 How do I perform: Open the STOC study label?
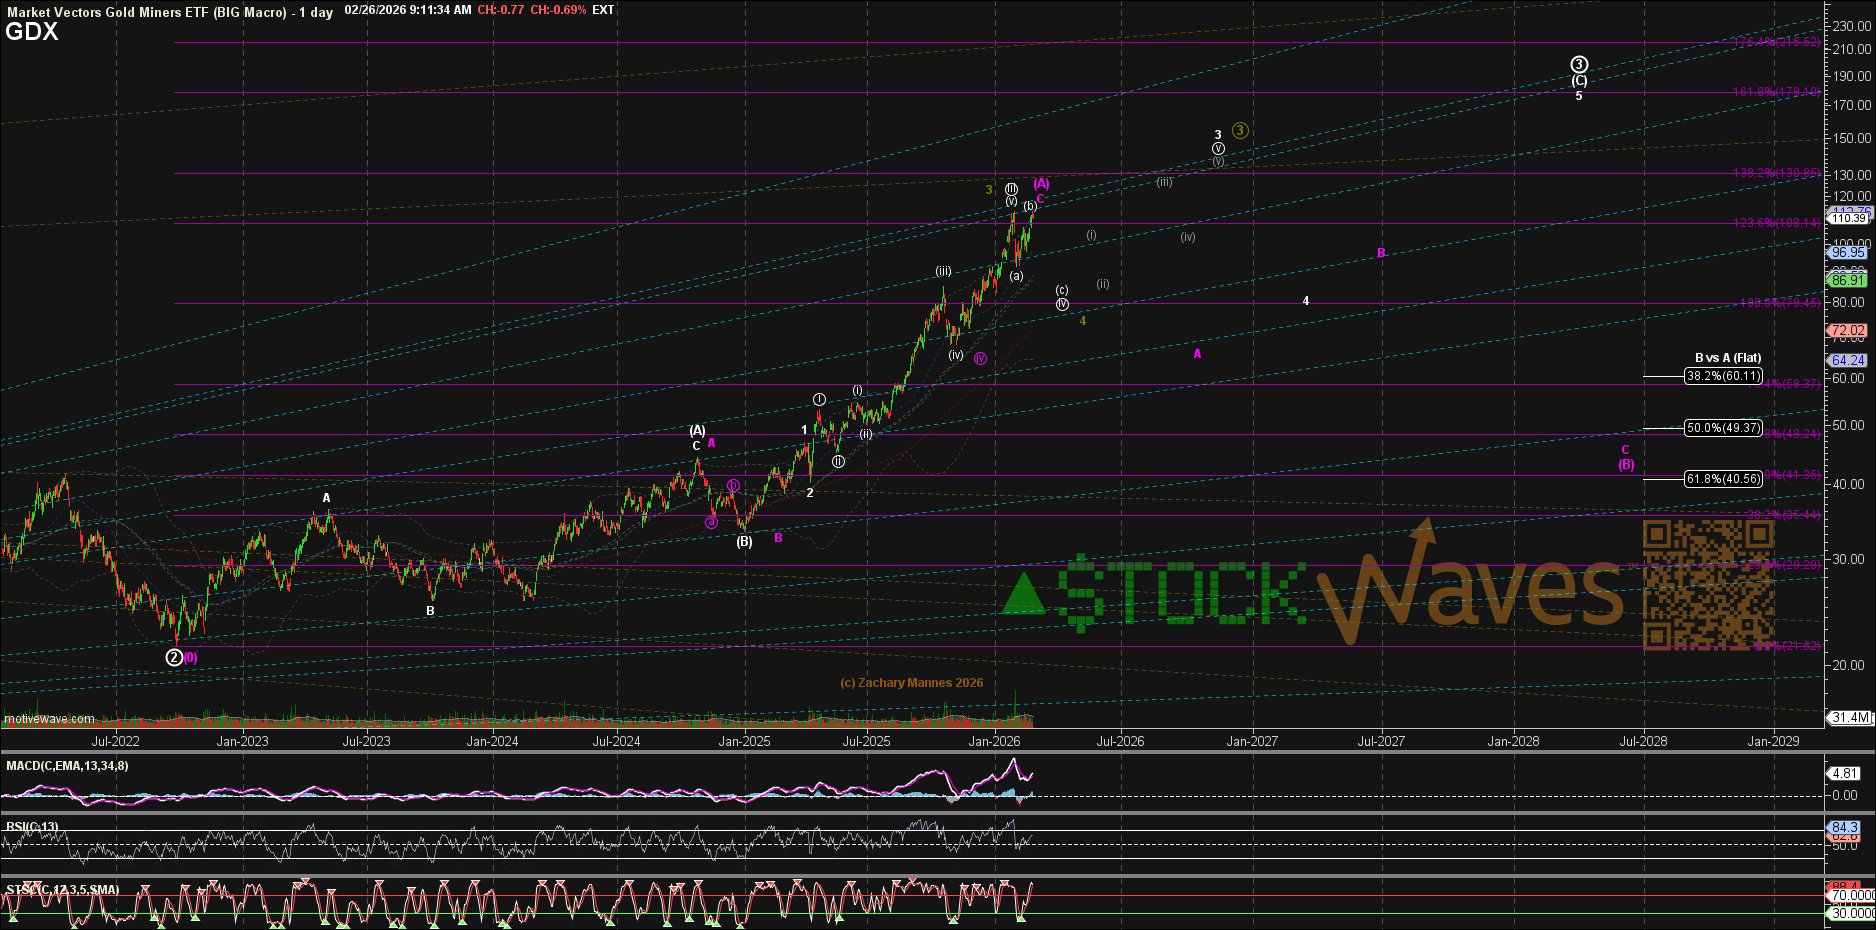[62, 889]
